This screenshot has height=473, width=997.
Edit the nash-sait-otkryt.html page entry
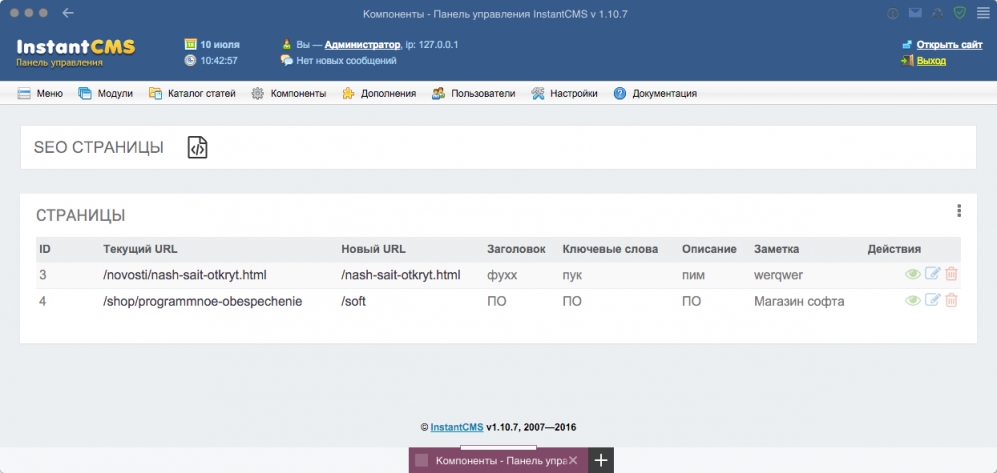pos(932,274)
